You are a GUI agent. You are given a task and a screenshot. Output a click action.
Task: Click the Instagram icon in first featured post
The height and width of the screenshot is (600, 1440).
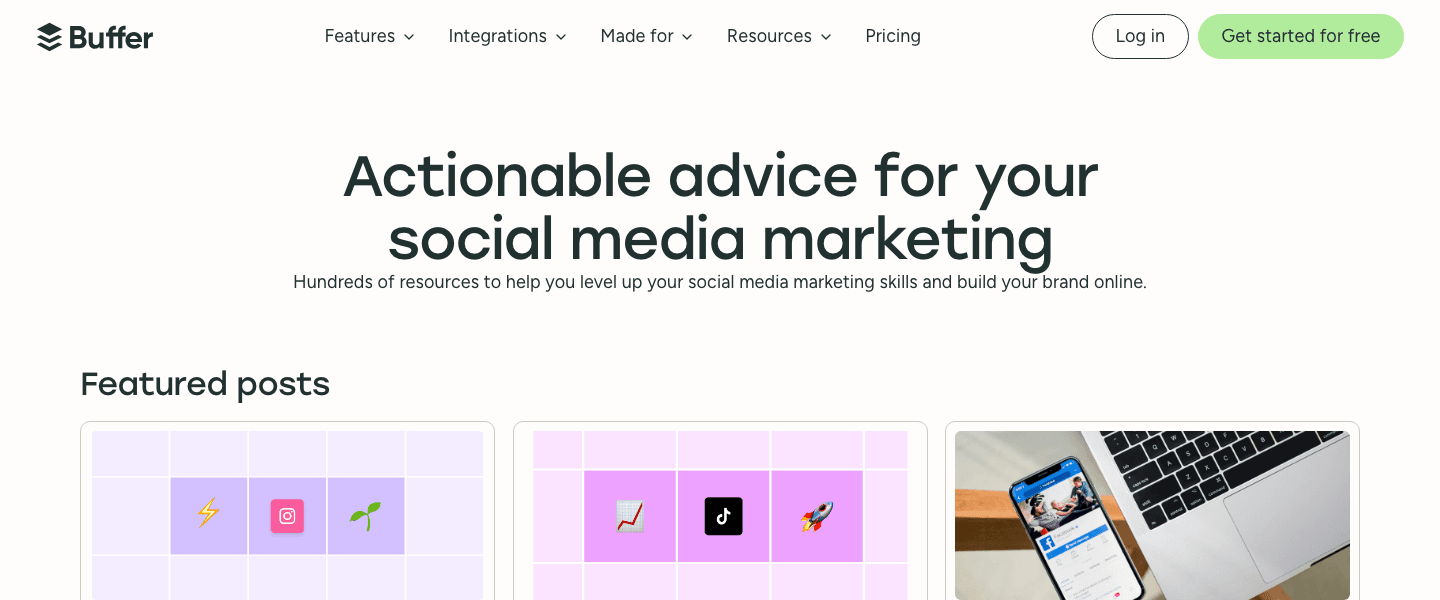[287, 516]
